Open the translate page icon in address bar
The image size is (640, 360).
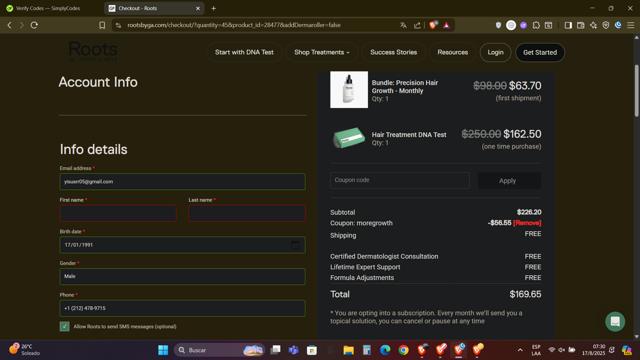[x=403, y=25]
